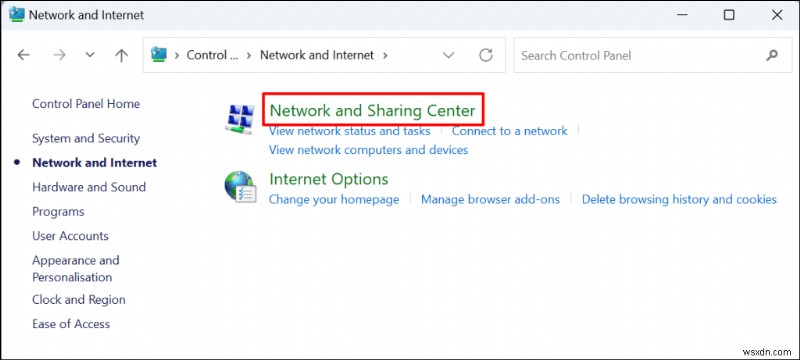Select the Control breadcrumb in address bar
The image size is (800, 360).
pyautogui.click(x=212, y=55)
